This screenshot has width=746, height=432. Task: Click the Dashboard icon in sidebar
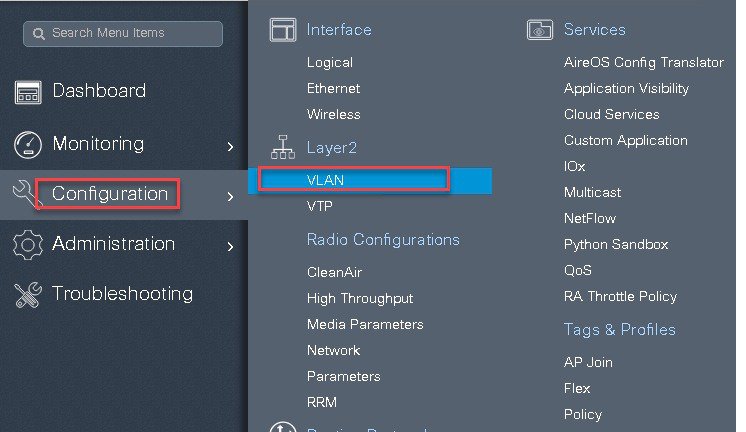click(28, 92)
